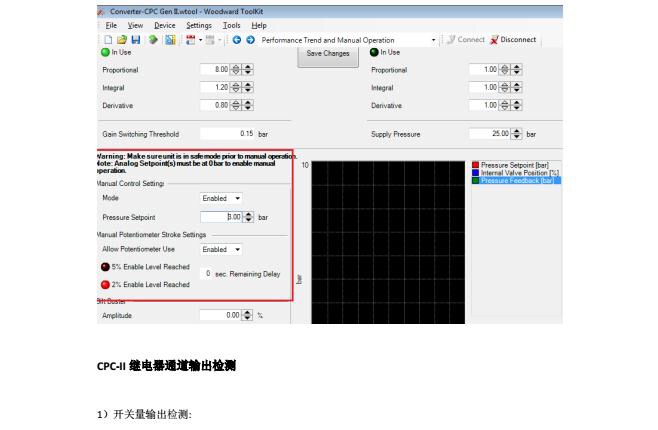The width and height of the screenshot is (658, 430).
Task: Select Pressure Feedback in the trend legend
Action: point(517,180)
